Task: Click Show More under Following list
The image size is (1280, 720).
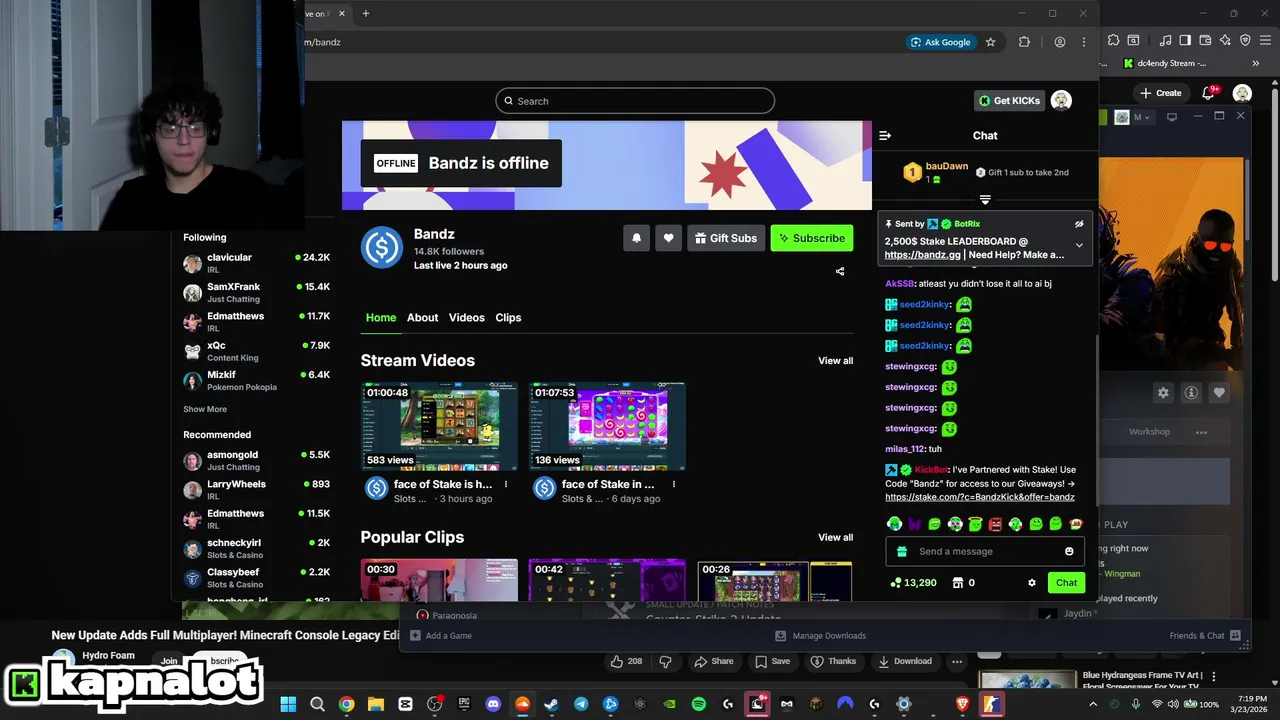Action: [x=205, y=409]
